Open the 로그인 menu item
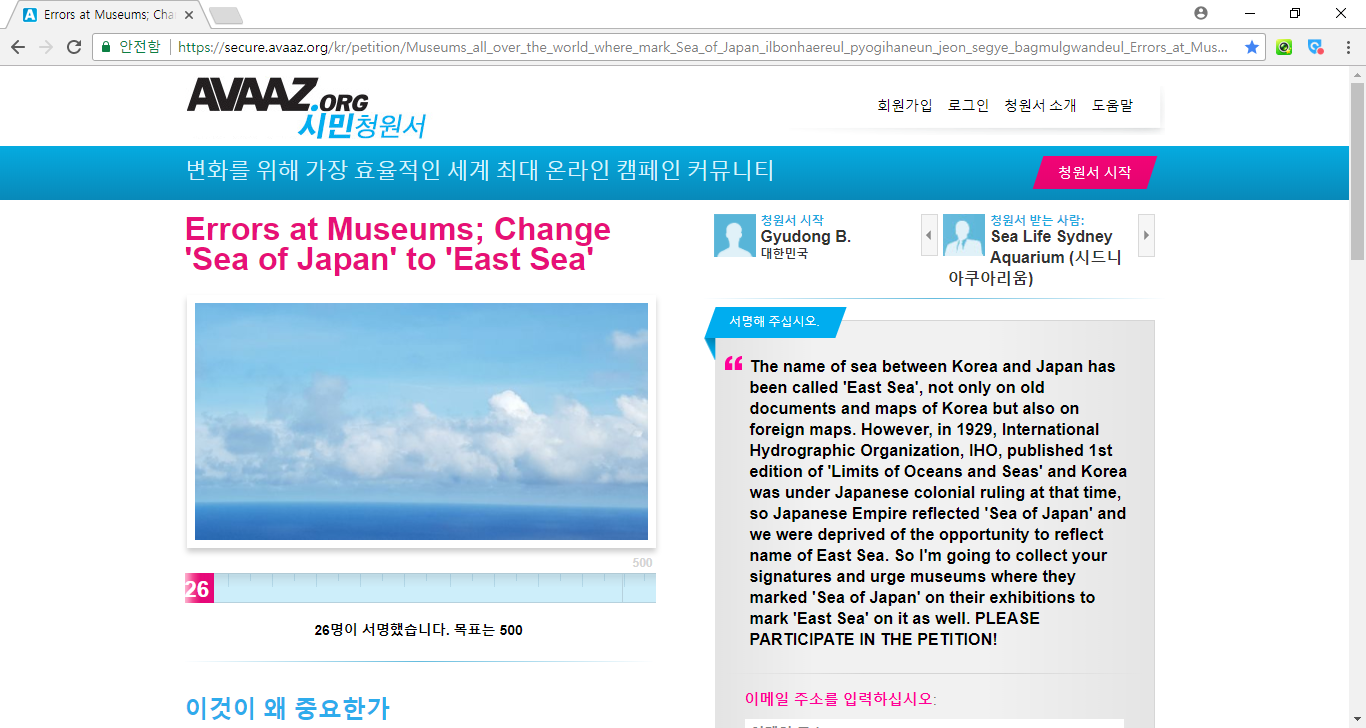 [968, 105]
